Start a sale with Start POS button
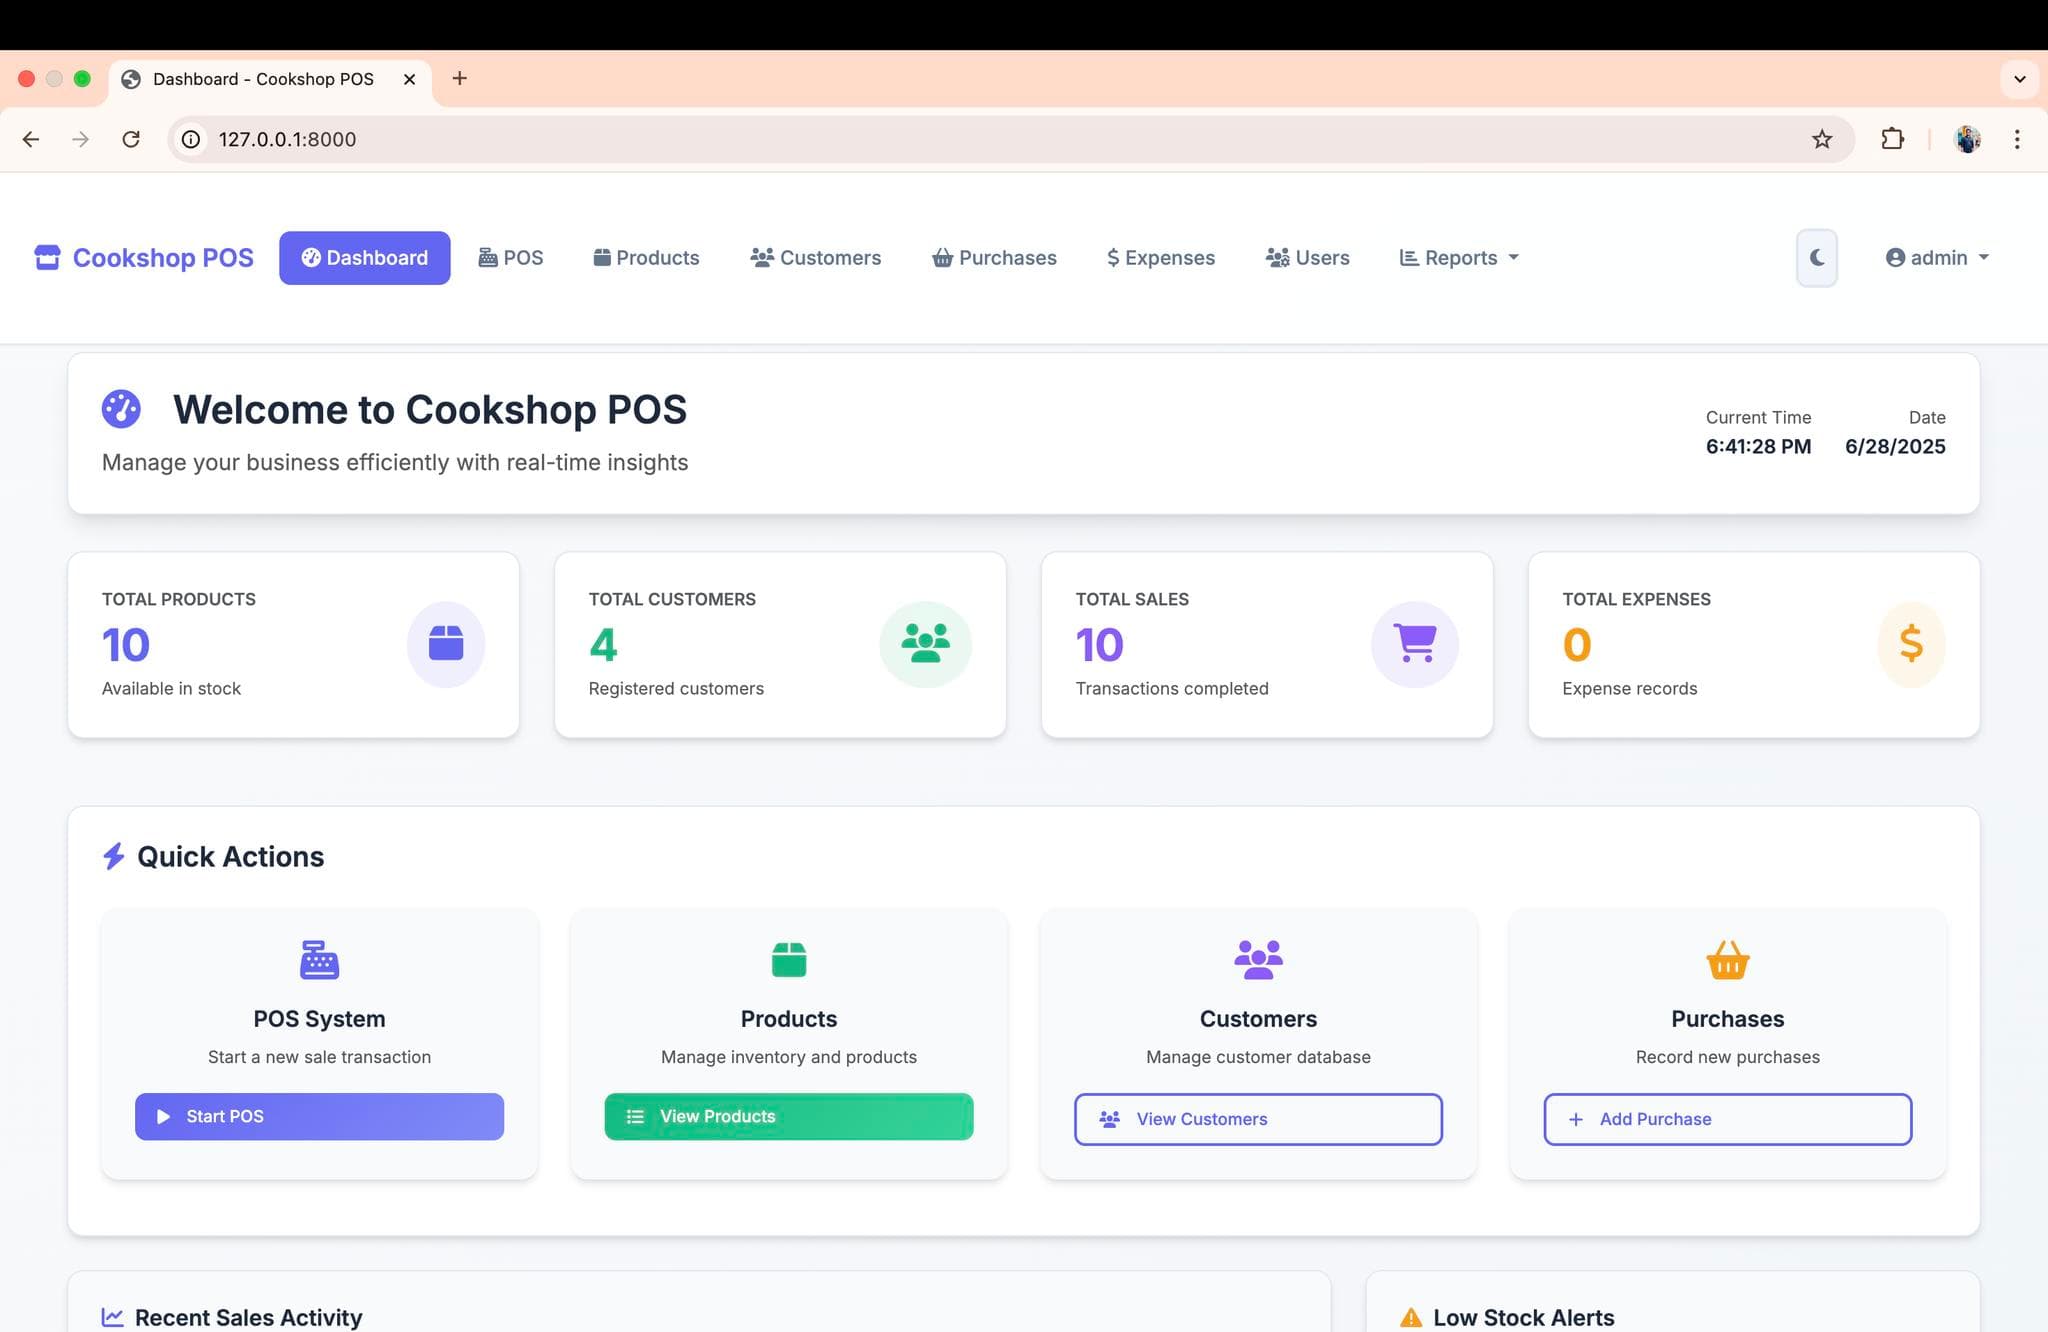 click(x=320, y=1117)
